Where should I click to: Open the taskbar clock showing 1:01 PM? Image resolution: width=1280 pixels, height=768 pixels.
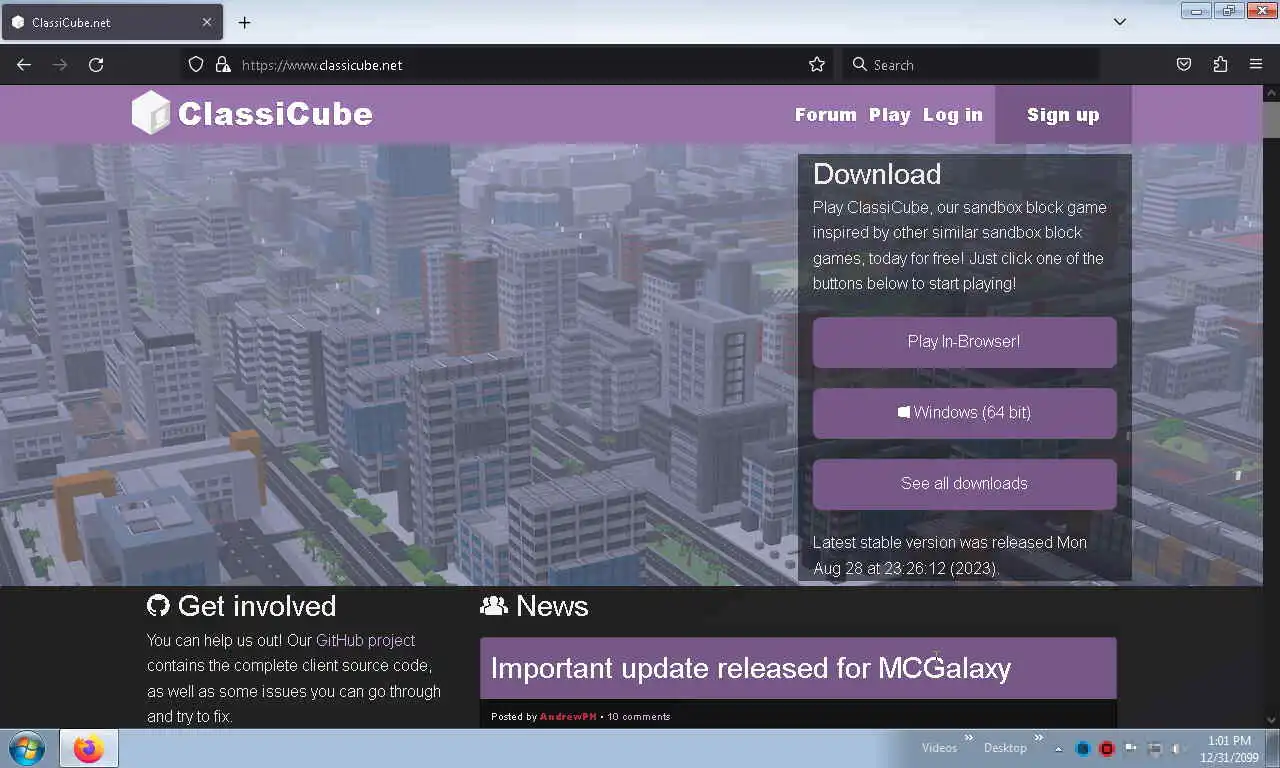[1229, 749]
